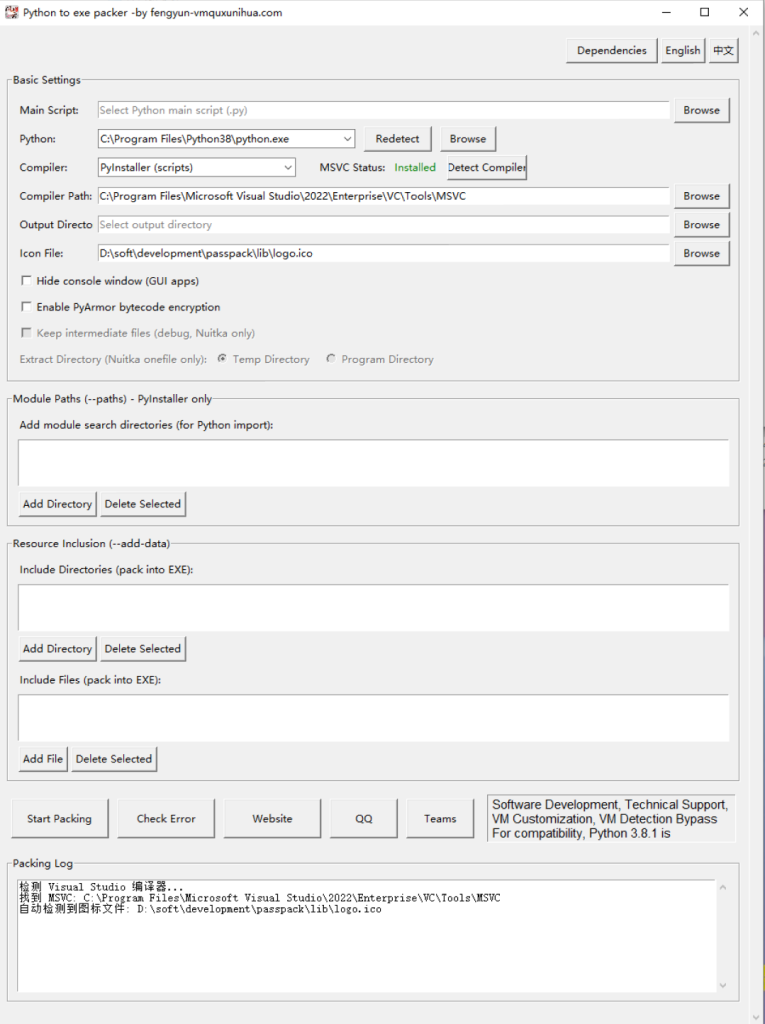Open the Website link button
Screen dimensions: 765x1024
272,819
